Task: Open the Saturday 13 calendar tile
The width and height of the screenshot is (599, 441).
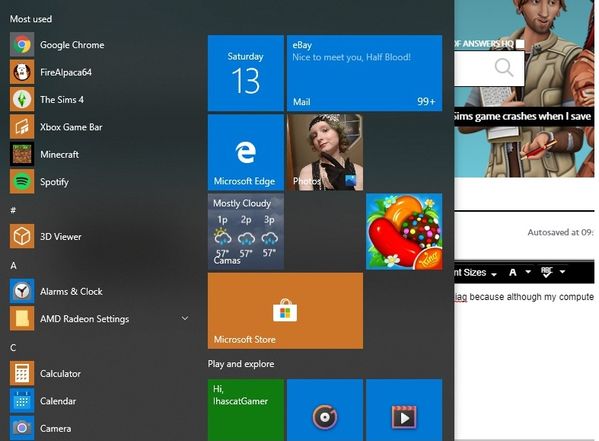Action: (246, 73)
